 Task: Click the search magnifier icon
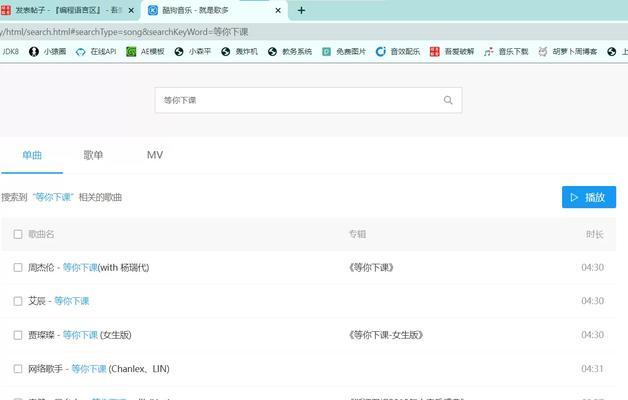click(448, 100)
